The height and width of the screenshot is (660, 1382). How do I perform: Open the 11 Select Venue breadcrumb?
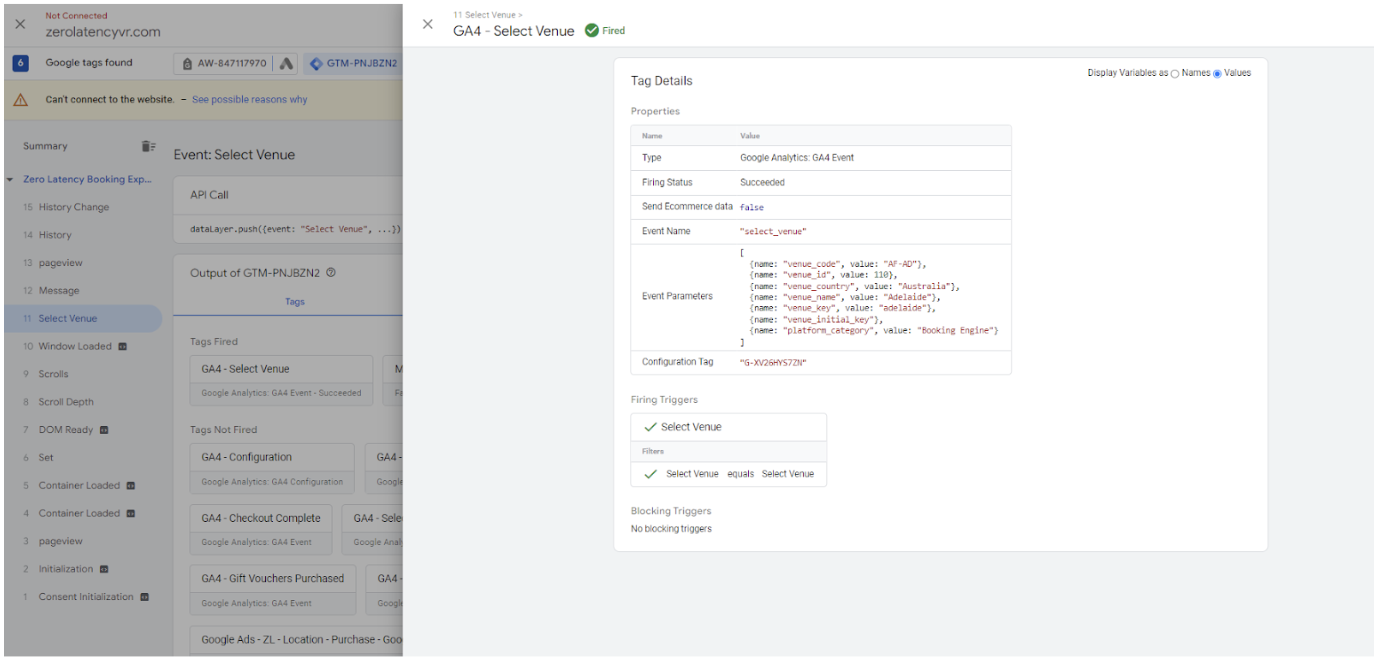click(x=485, y=14)
